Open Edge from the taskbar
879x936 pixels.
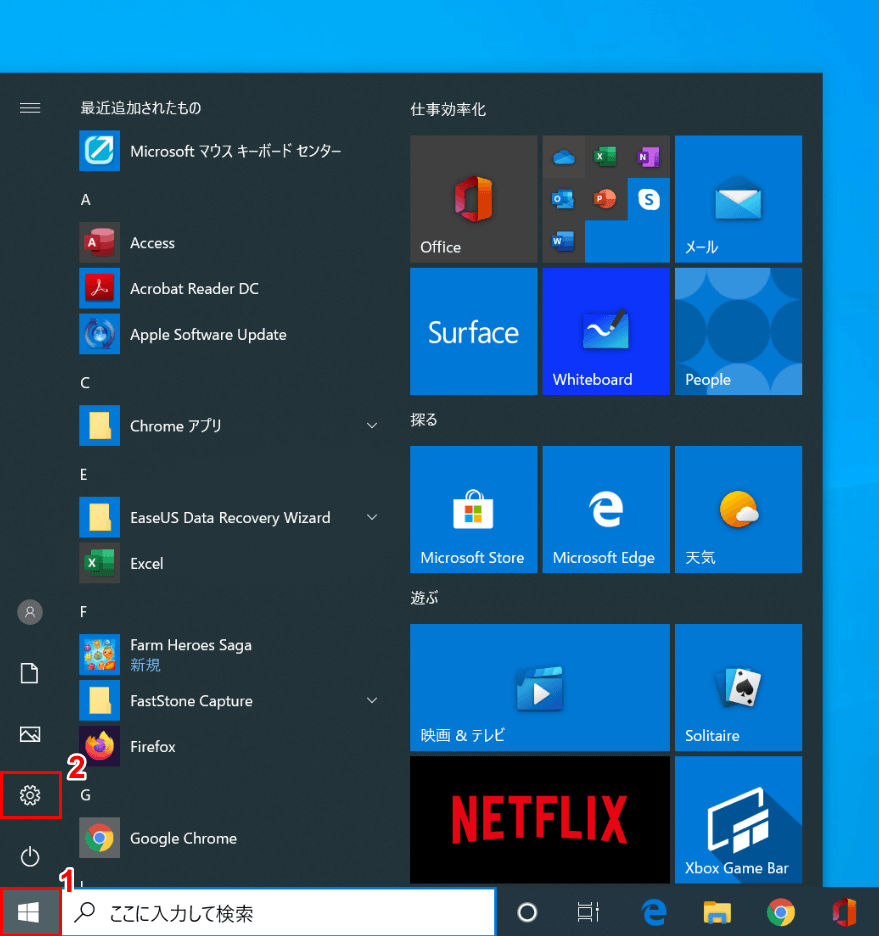pyautogui.click(x=654, y=912)
